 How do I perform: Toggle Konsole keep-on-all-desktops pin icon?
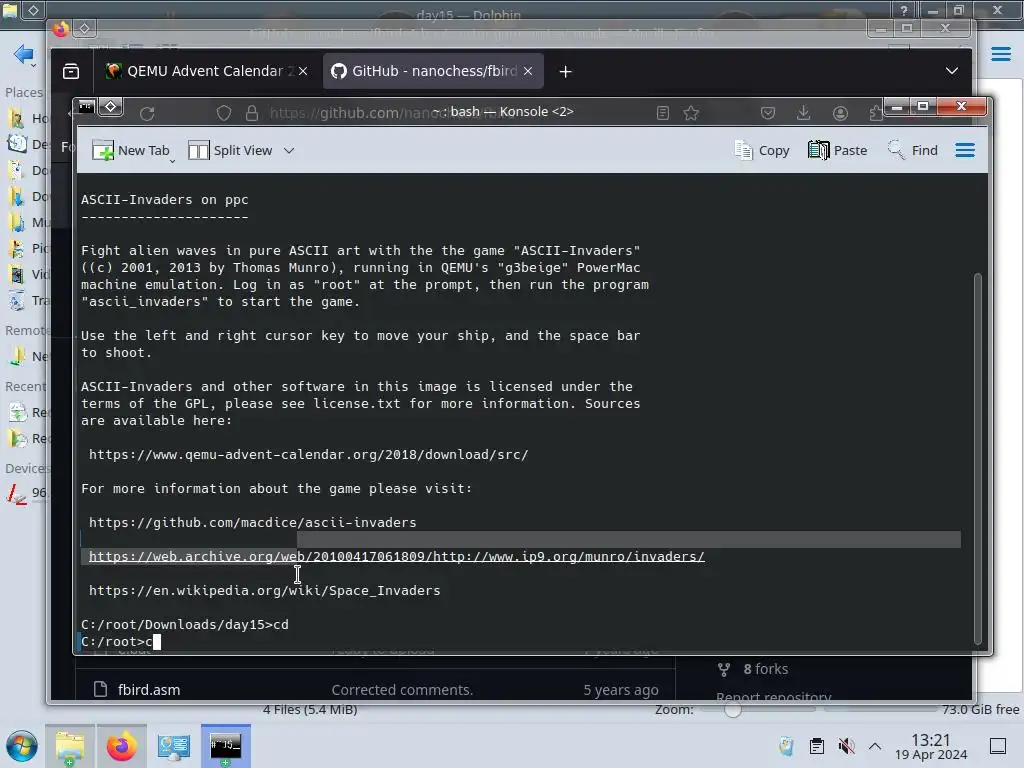111,106
